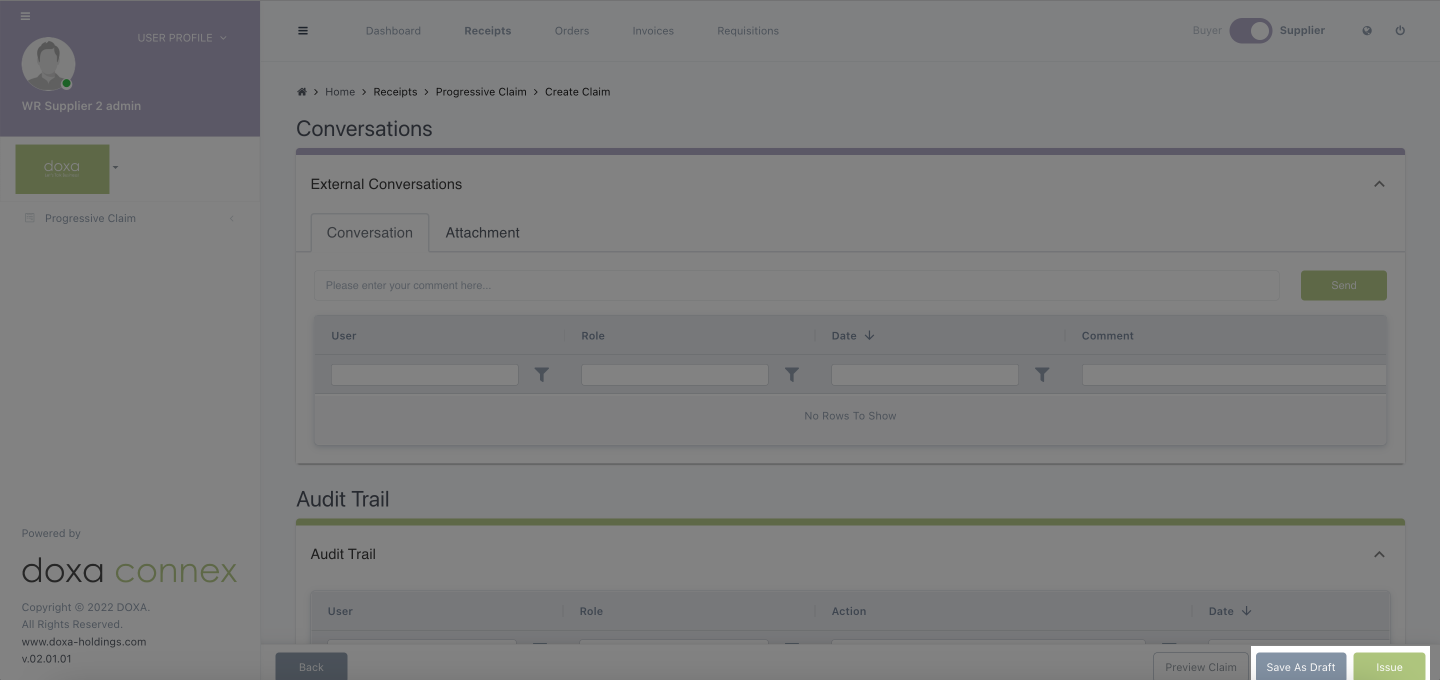The image size is (1440, 680).
Task: Open the doxa company logo dropdown
Action: (x=115, y=168)
